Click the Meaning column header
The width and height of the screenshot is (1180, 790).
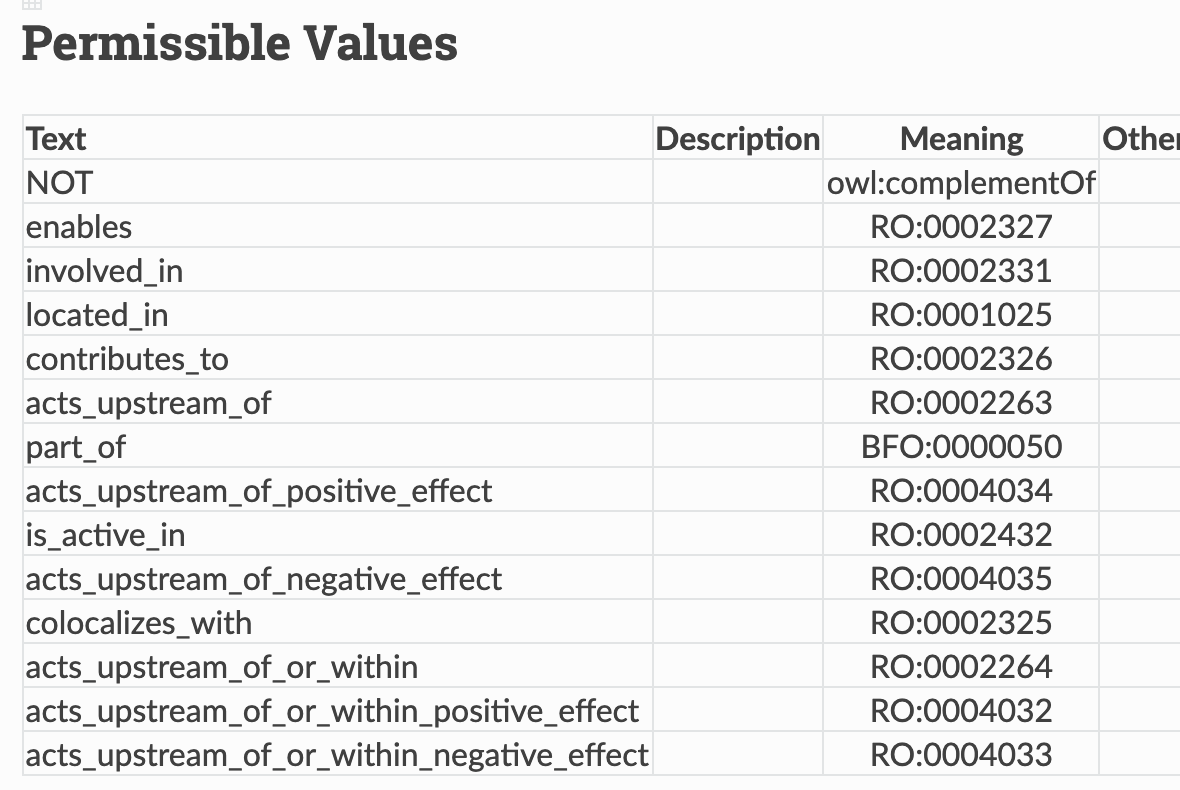[961, 139]
